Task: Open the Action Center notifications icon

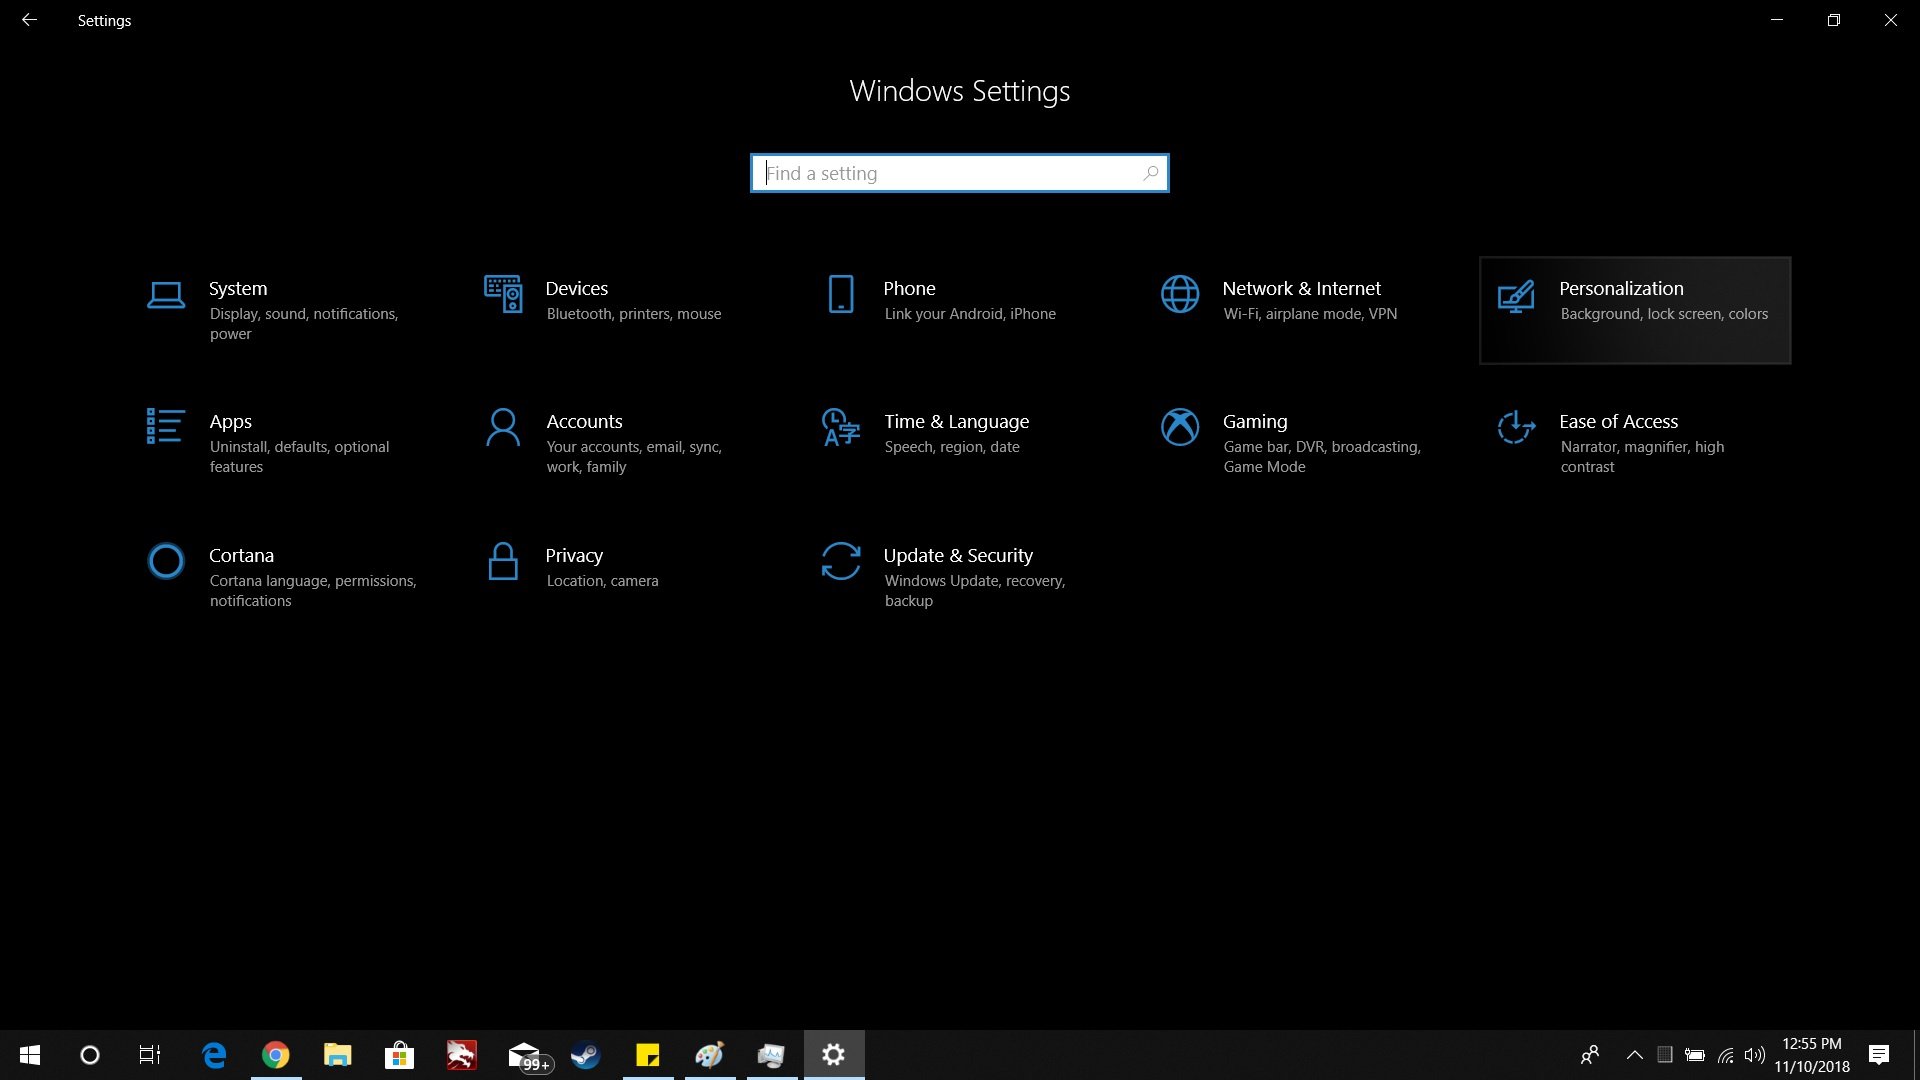Action: click(x=1879, y=1055)
